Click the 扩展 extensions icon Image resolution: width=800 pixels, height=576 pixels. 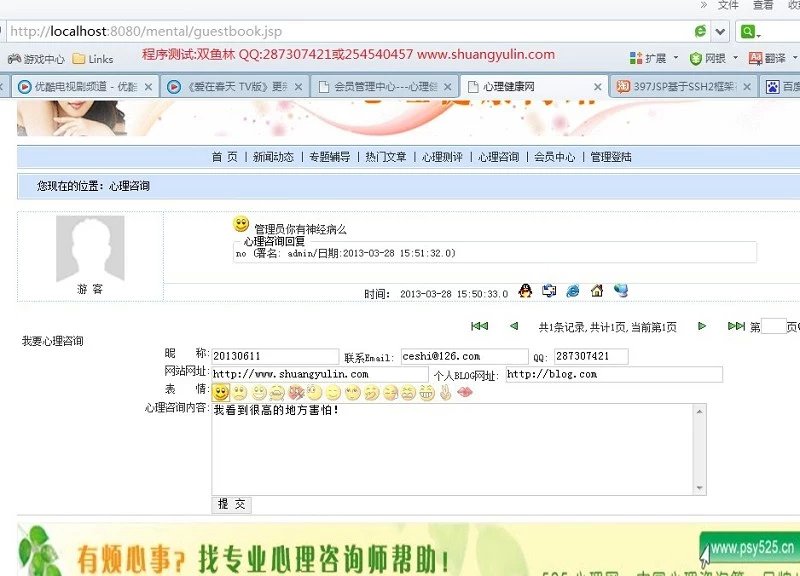(x=636, y=58)
